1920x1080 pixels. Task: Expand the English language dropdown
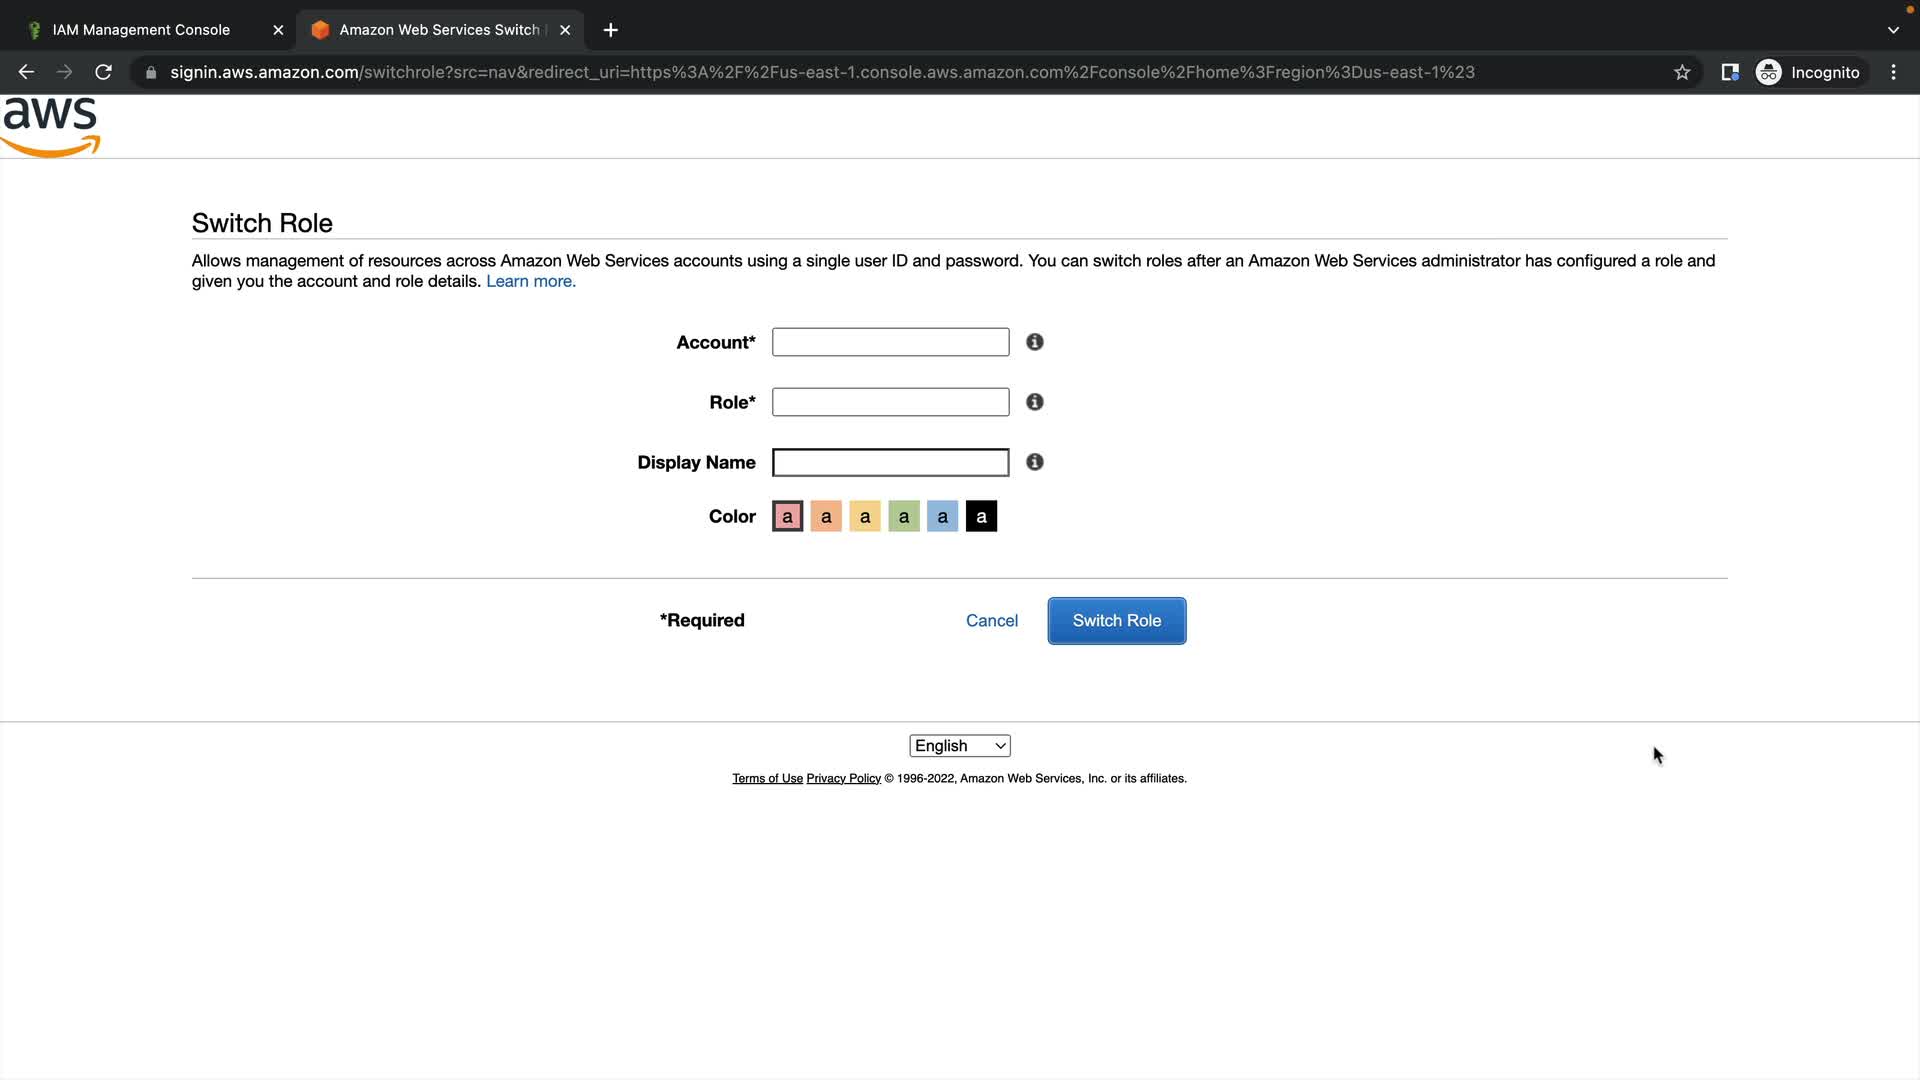click(x=959, y=746)
